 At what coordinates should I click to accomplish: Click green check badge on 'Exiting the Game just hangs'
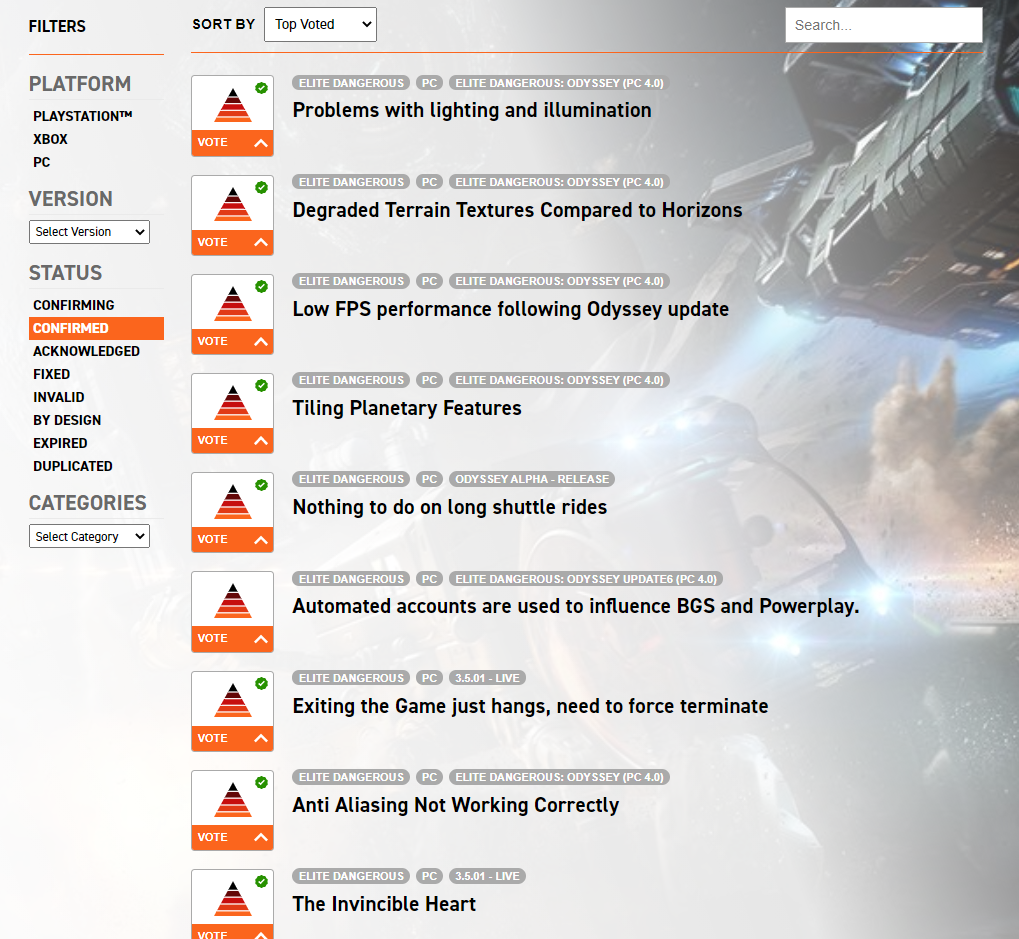pos(261,683)
